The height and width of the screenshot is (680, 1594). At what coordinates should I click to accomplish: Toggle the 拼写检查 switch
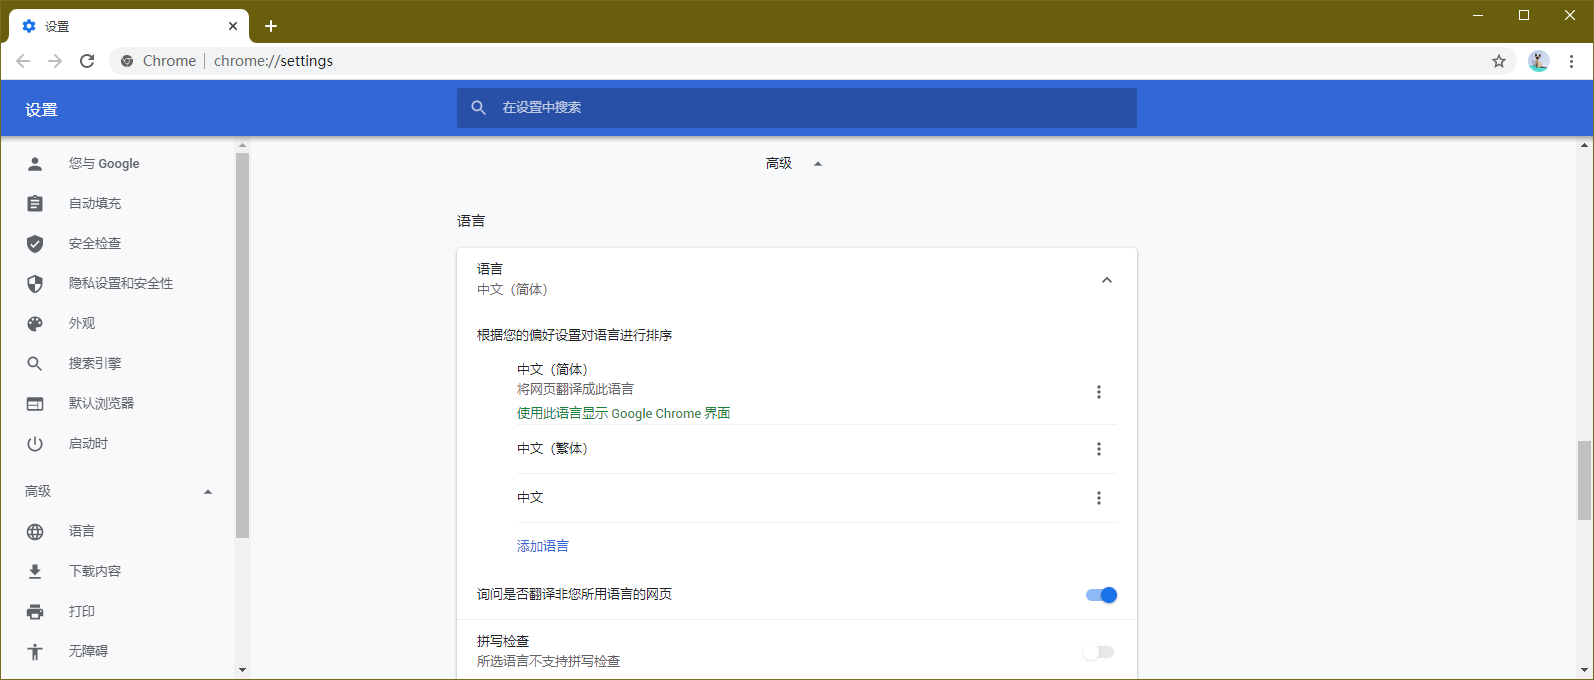[x=1098, y=652]
